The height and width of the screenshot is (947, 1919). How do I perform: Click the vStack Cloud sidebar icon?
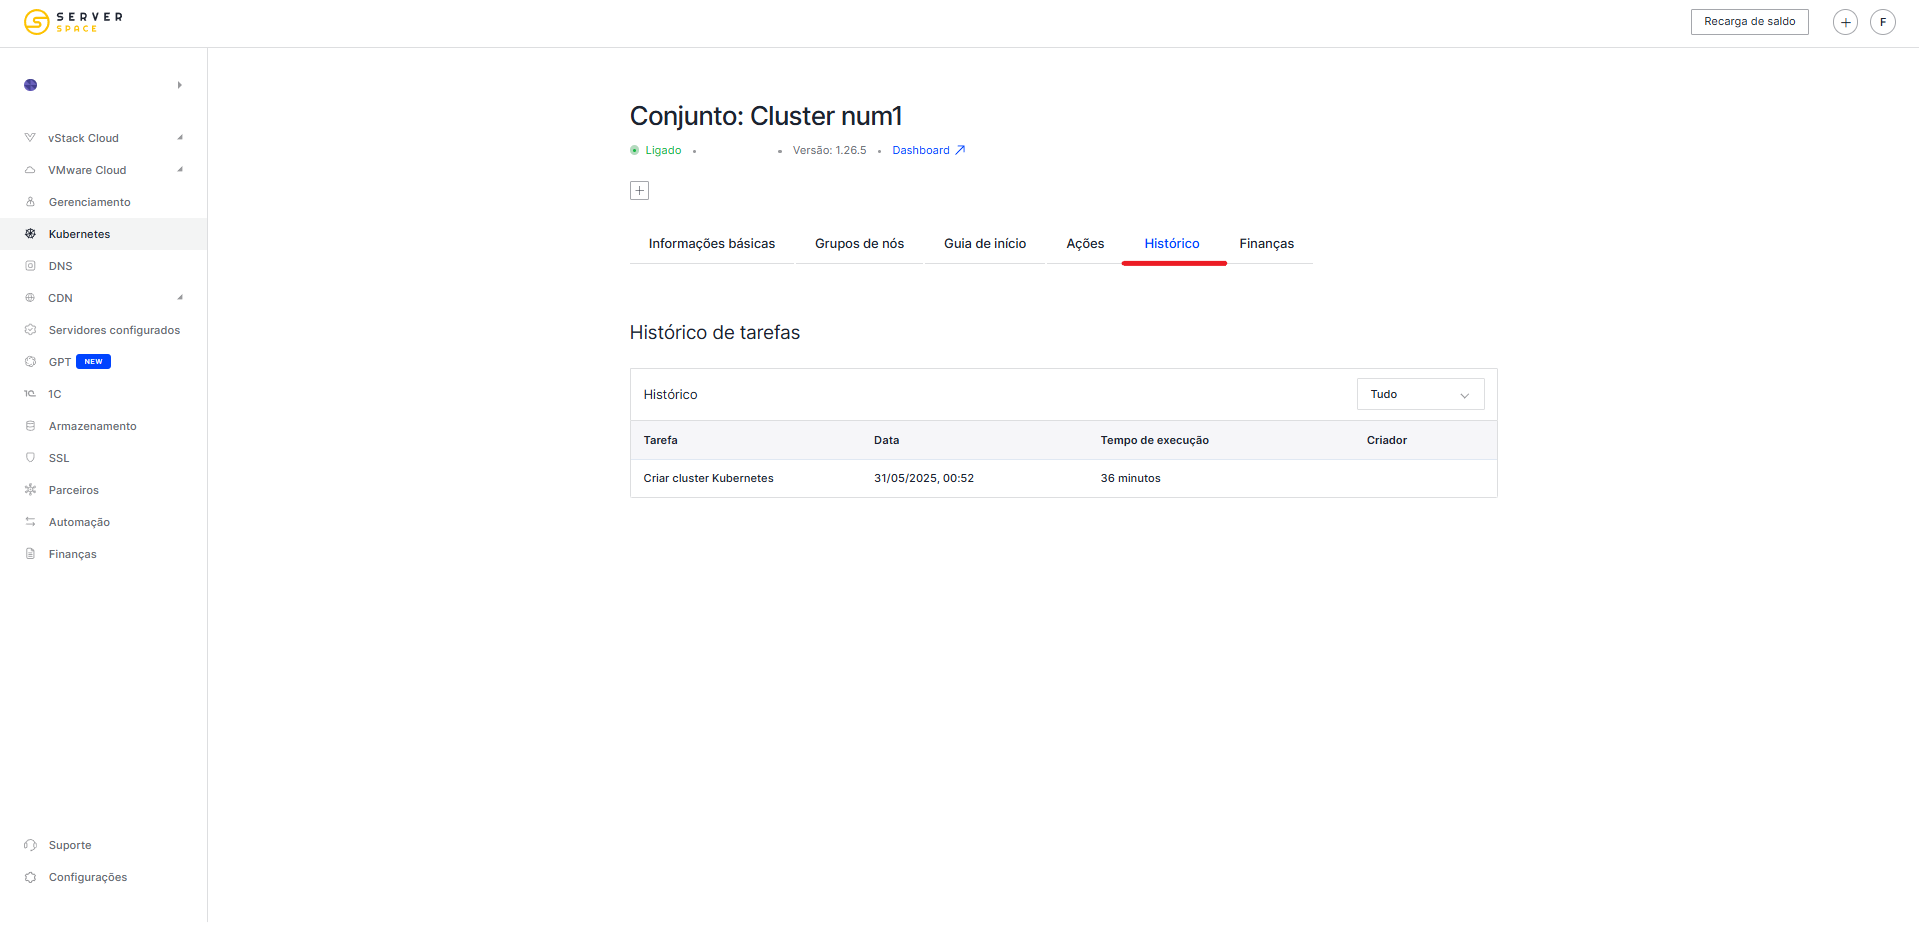30,138
